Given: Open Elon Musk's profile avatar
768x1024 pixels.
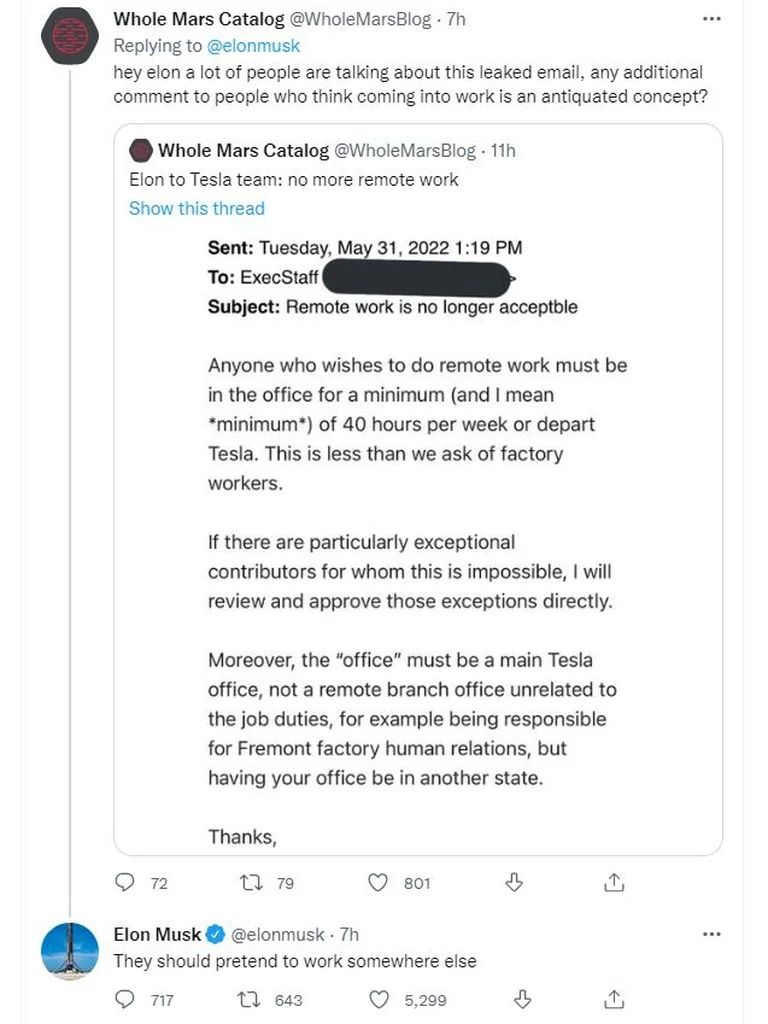Looking at the screenshot, I should click(69, 951).
